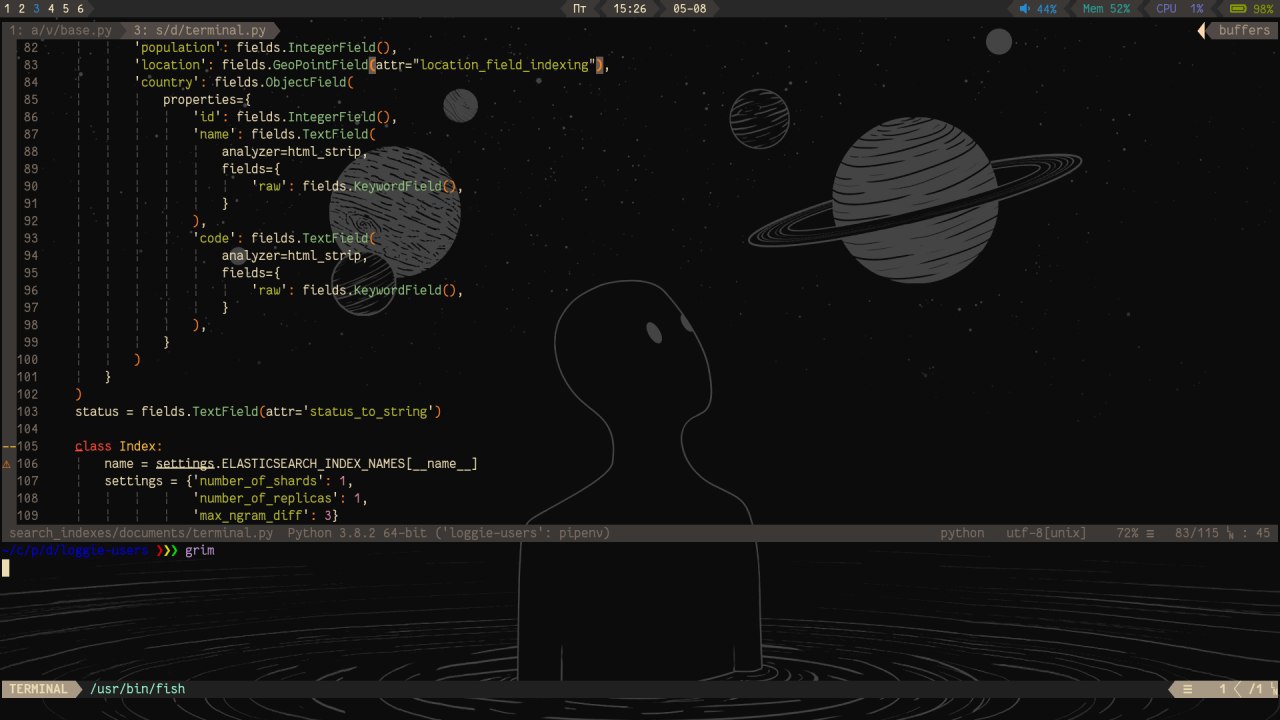Click the terminal cursor block
This screenshot has height=720, width=1280.
click(5, 568)
